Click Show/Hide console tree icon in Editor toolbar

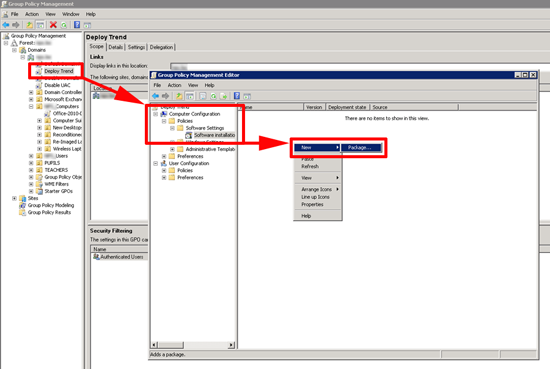(x=190, y=96)
